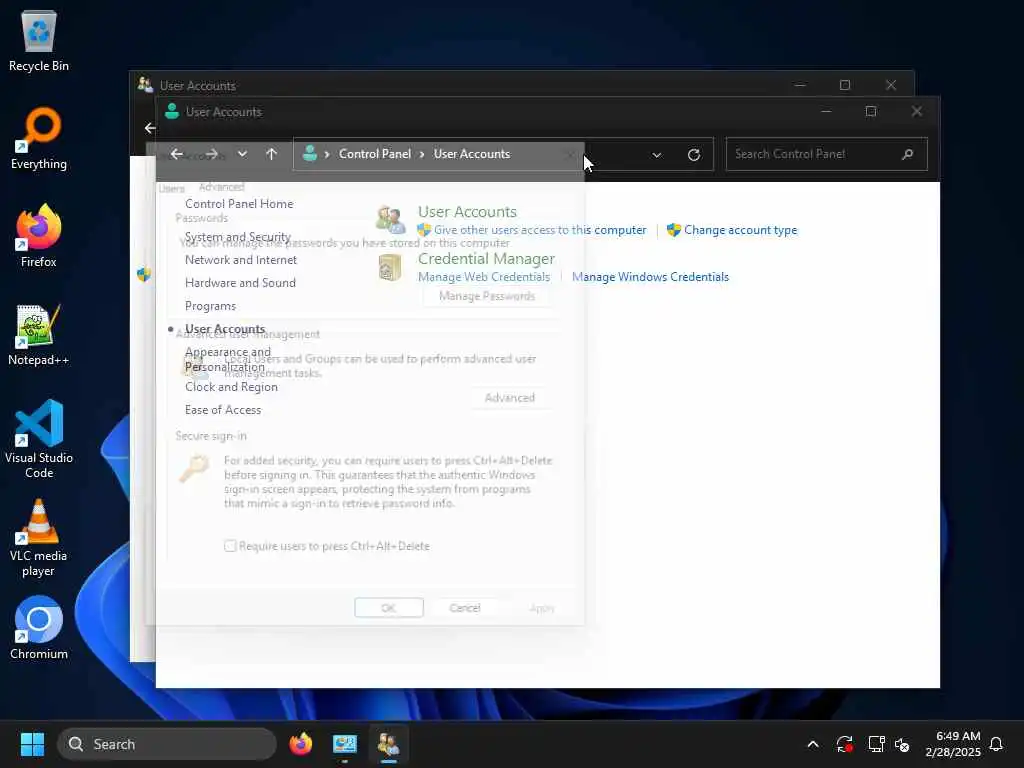
Task: Click the muted volume tray icon
Action: 902,744
